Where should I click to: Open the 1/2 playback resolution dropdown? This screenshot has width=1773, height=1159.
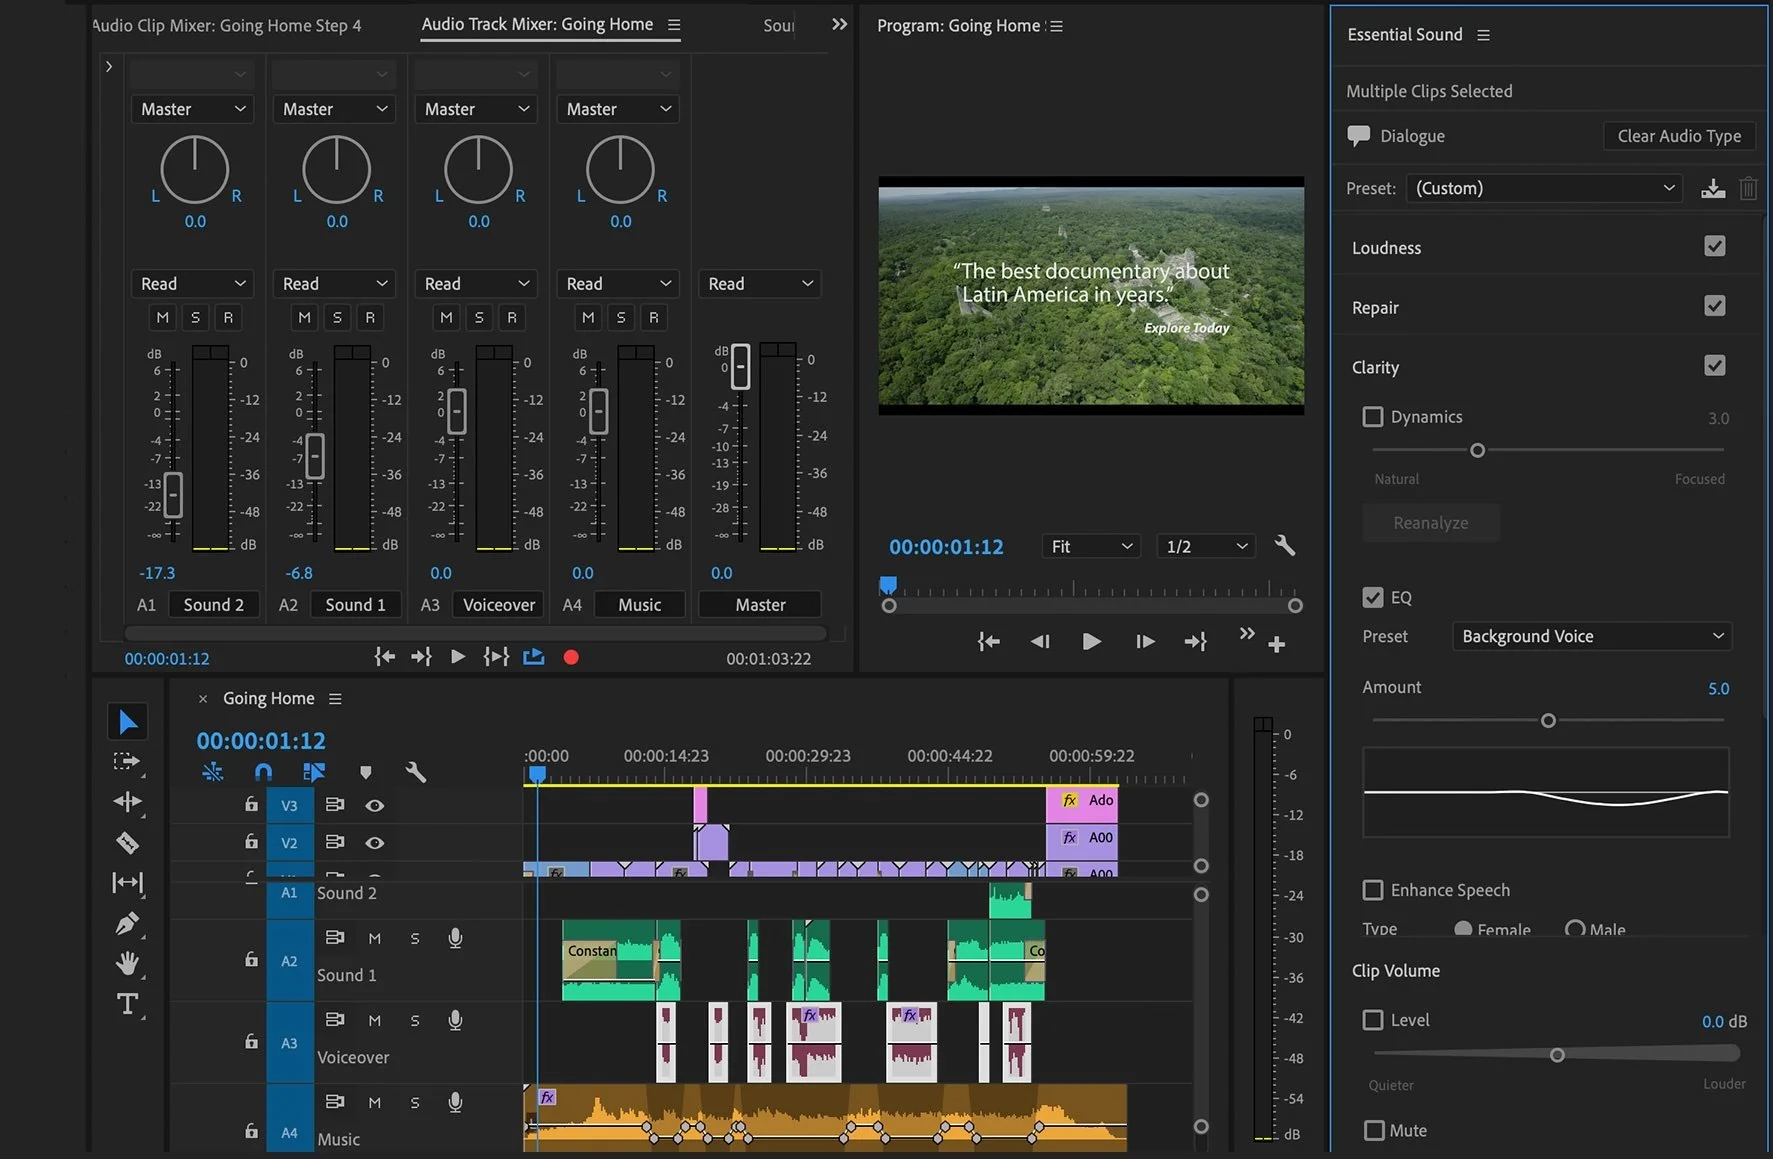coord(1206,546)
